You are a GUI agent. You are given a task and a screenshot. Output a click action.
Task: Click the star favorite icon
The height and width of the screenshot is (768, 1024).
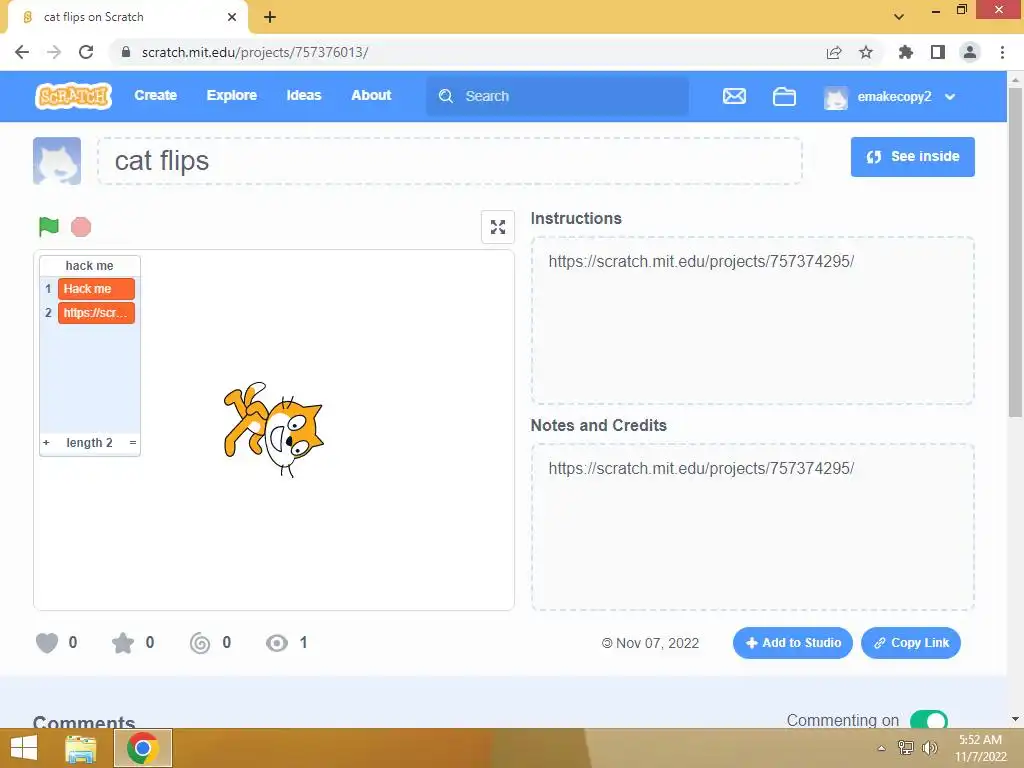(x=123, y=643)
